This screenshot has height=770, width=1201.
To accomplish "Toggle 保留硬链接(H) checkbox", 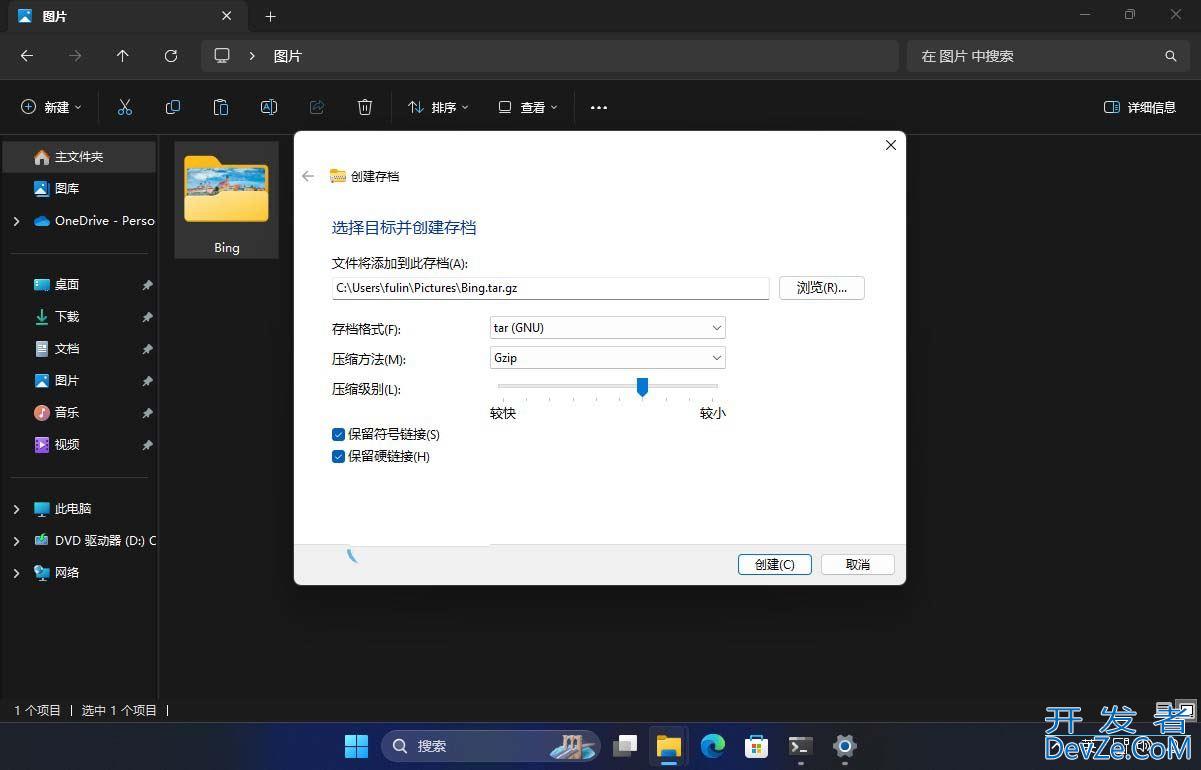I will [338, 456].
